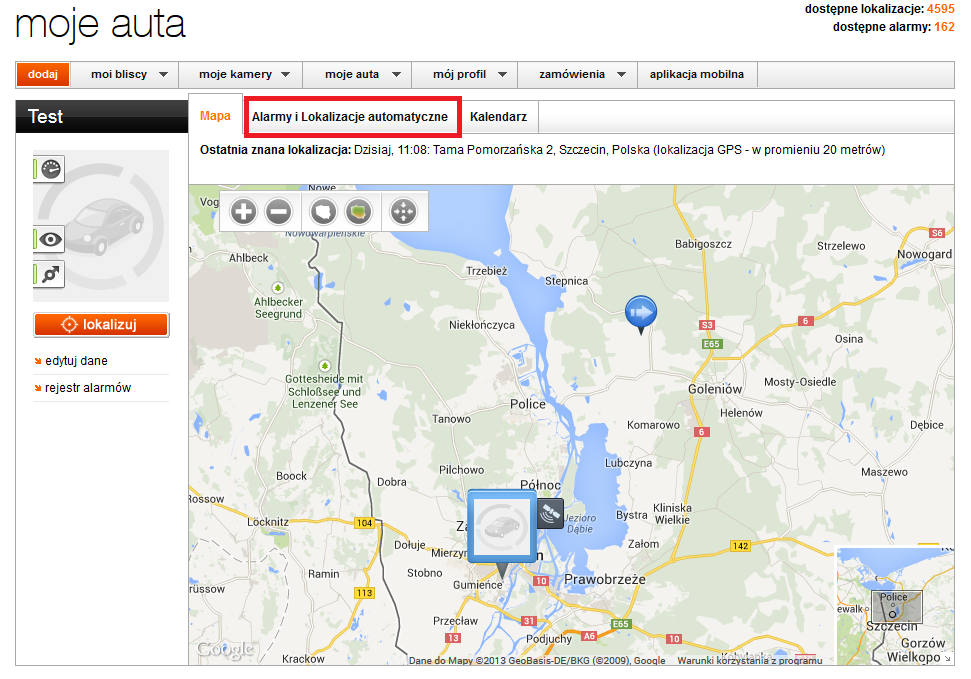This screenshot has width=971, height=679.
Task: Click the orange lokalizuj button
Action: point(101,325)
